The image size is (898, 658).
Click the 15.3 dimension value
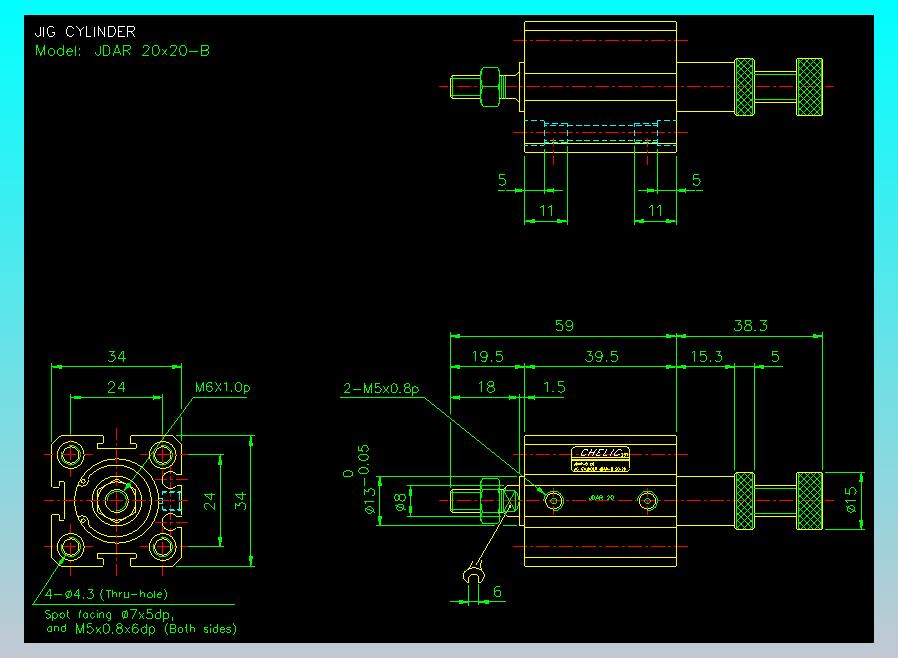coord(706,356)
